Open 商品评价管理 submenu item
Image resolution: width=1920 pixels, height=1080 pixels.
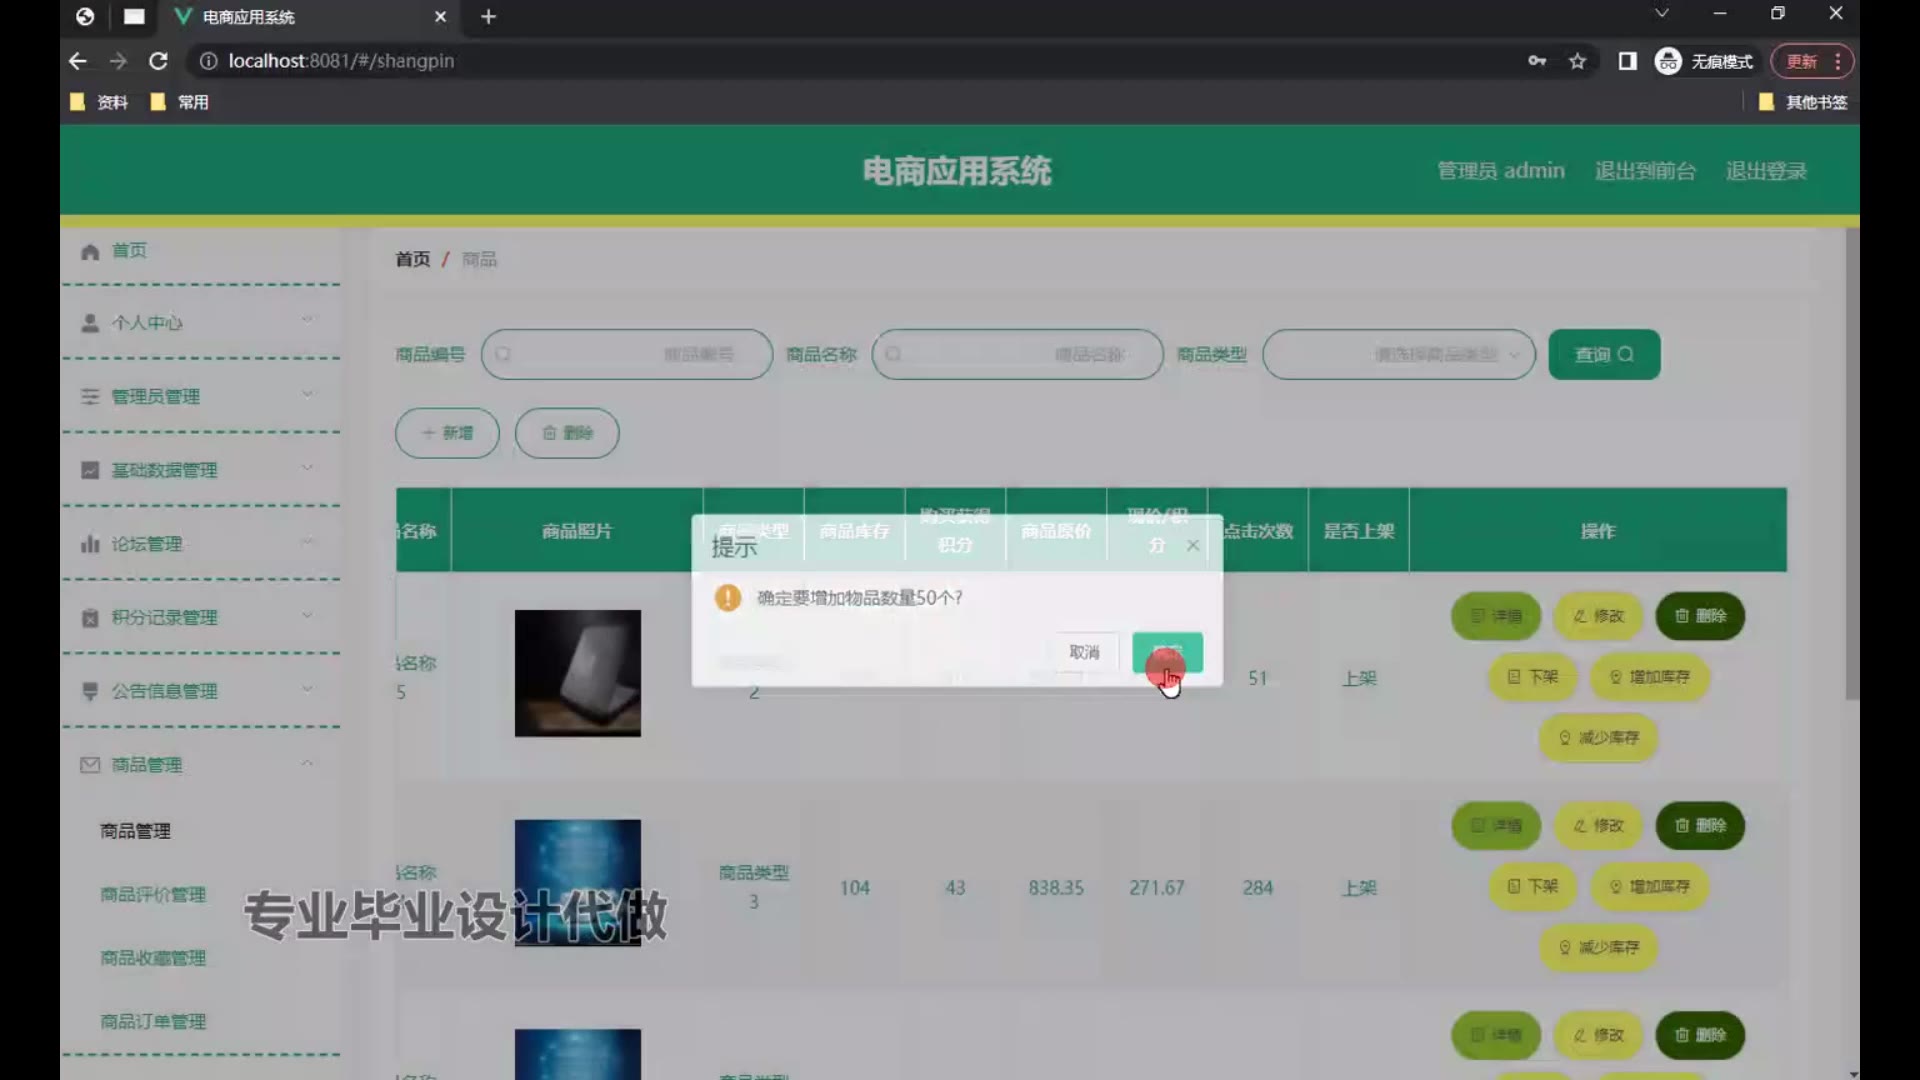(x=153, y=894)
